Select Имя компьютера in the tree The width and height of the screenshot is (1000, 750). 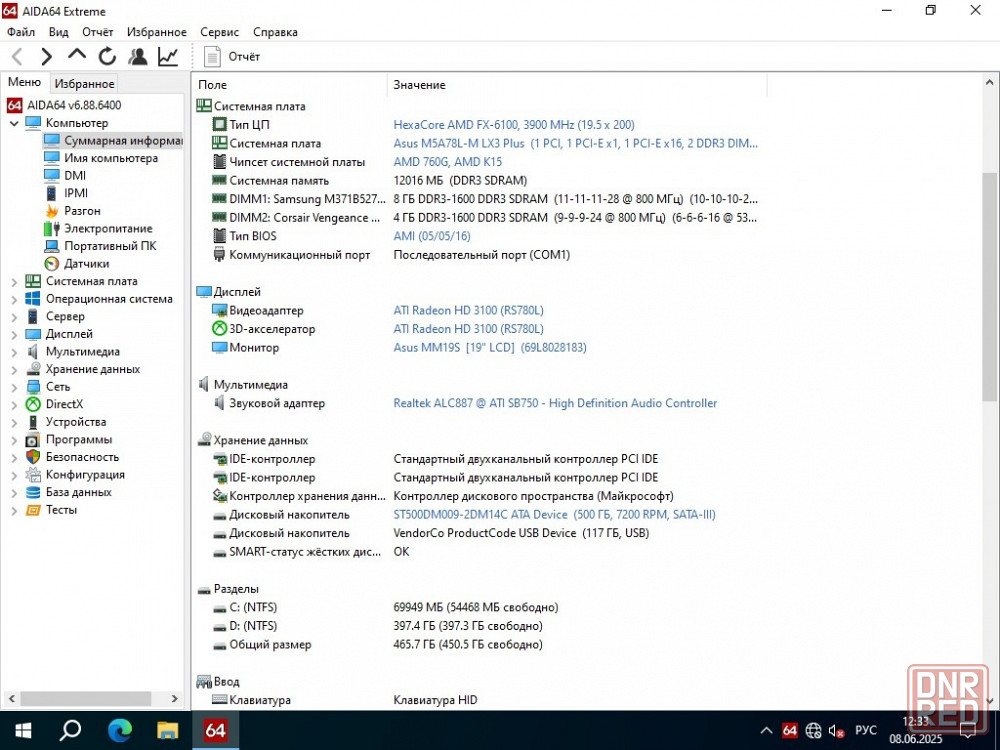click(111, 158)
